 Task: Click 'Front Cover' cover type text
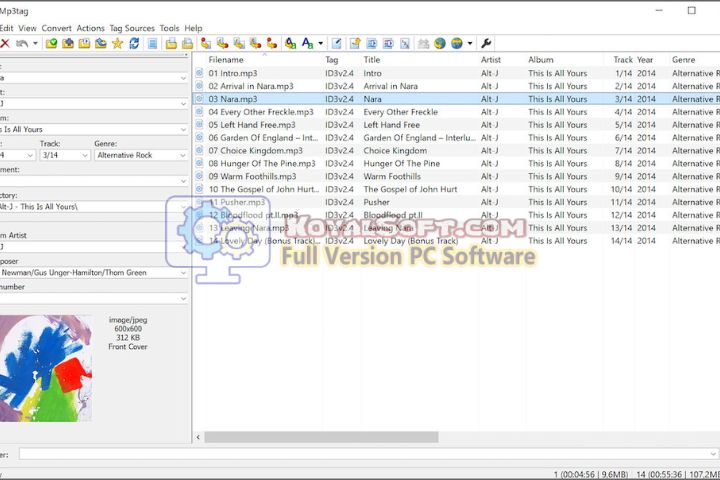128,346
